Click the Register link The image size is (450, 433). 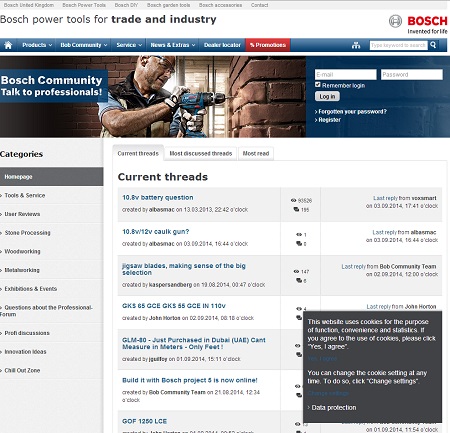point(329,120)
